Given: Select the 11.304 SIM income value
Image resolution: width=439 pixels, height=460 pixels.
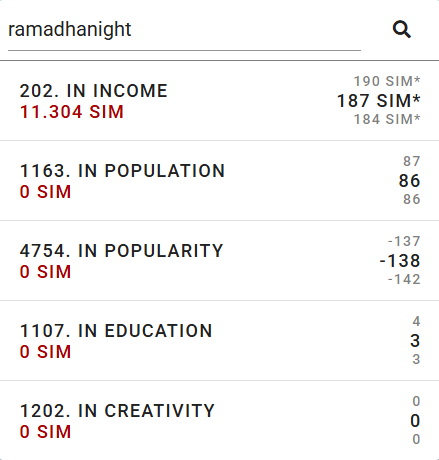Looking at the screenshot, I should point(72,112).
